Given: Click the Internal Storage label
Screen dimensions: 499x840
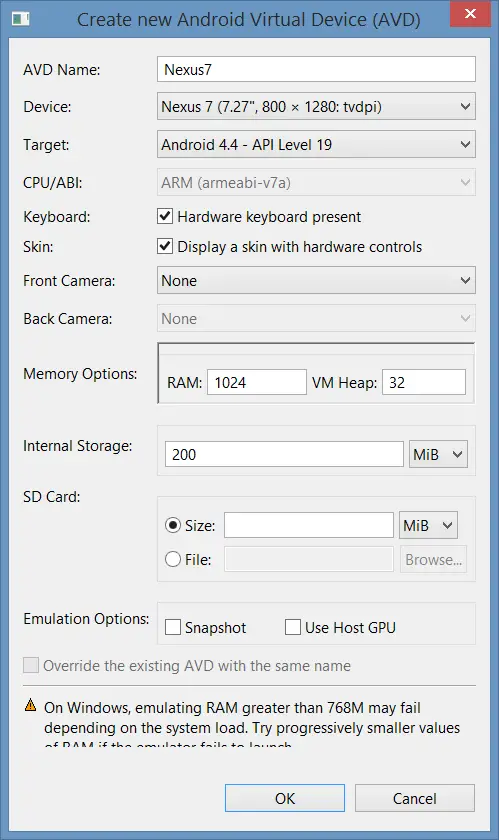Looking at the screenshot, I should (x=78, y=446).
